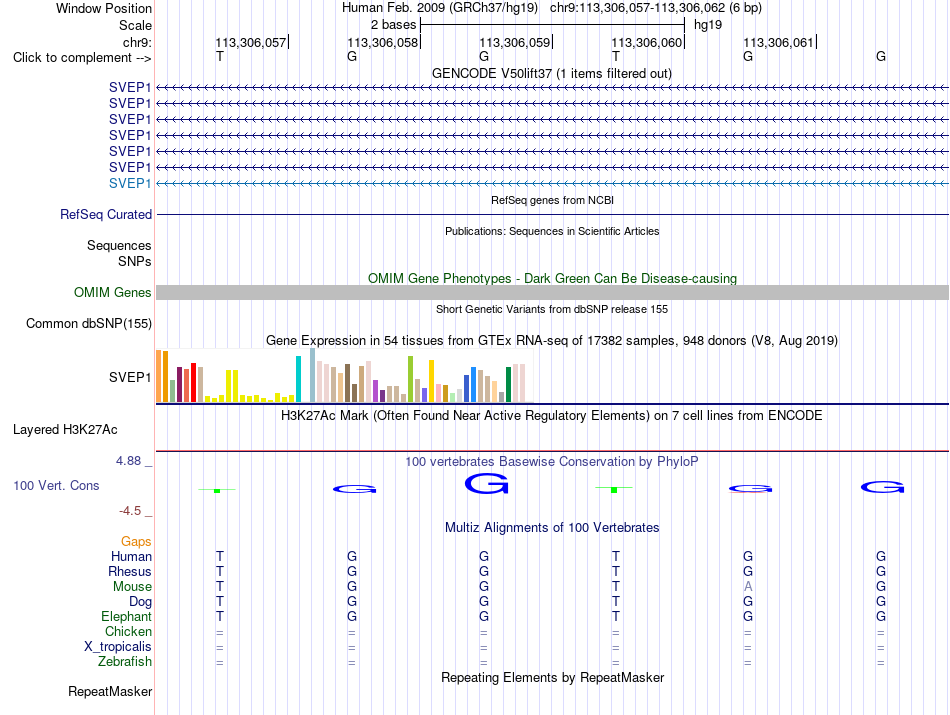The width and height of the screenshot is (950, 715).
Task: Click SVEP1 label beside GTEx bar chart
Action: click(130, 377)
